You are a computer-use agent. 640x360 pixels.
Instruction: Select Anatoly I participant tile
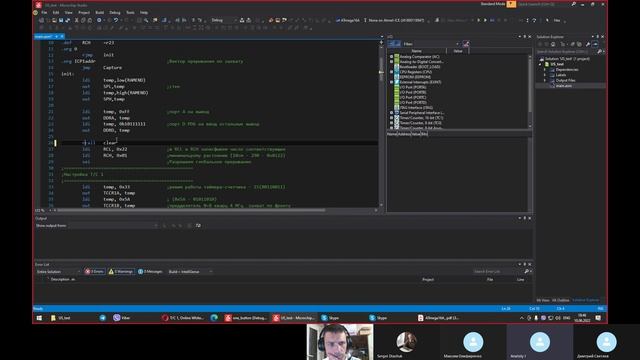point(540,342)
